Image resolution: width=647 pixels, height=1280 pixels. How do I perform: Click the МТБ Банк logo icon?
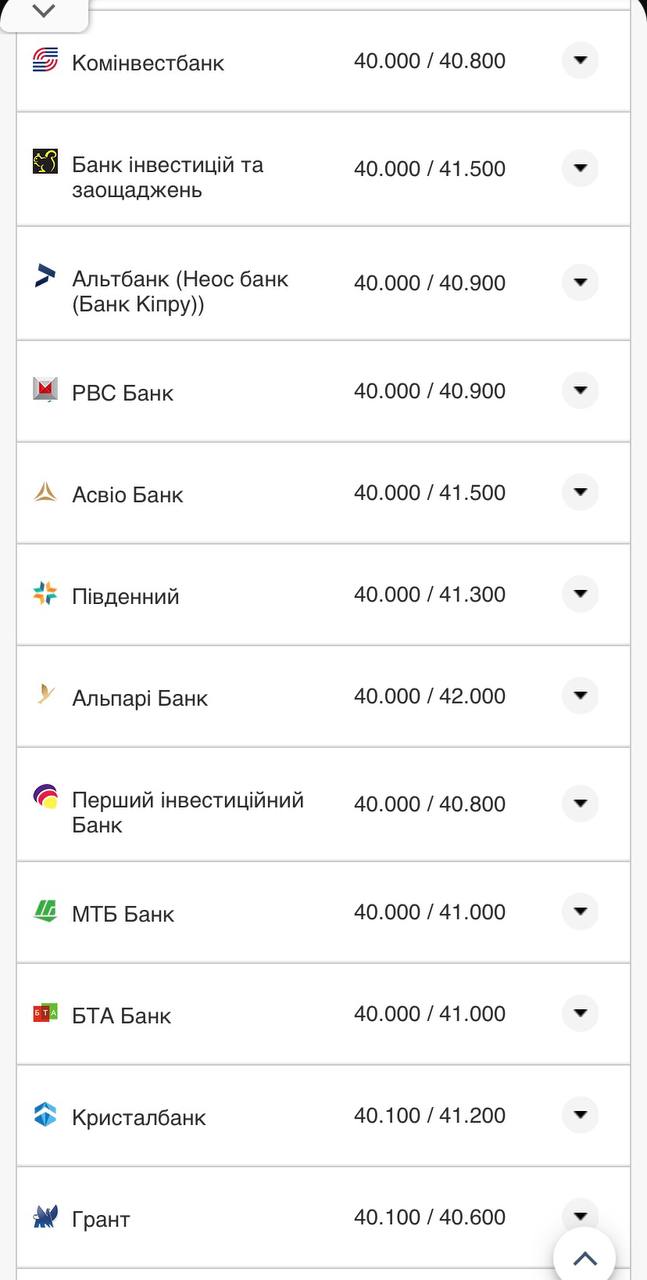click(x=45, y=911)
